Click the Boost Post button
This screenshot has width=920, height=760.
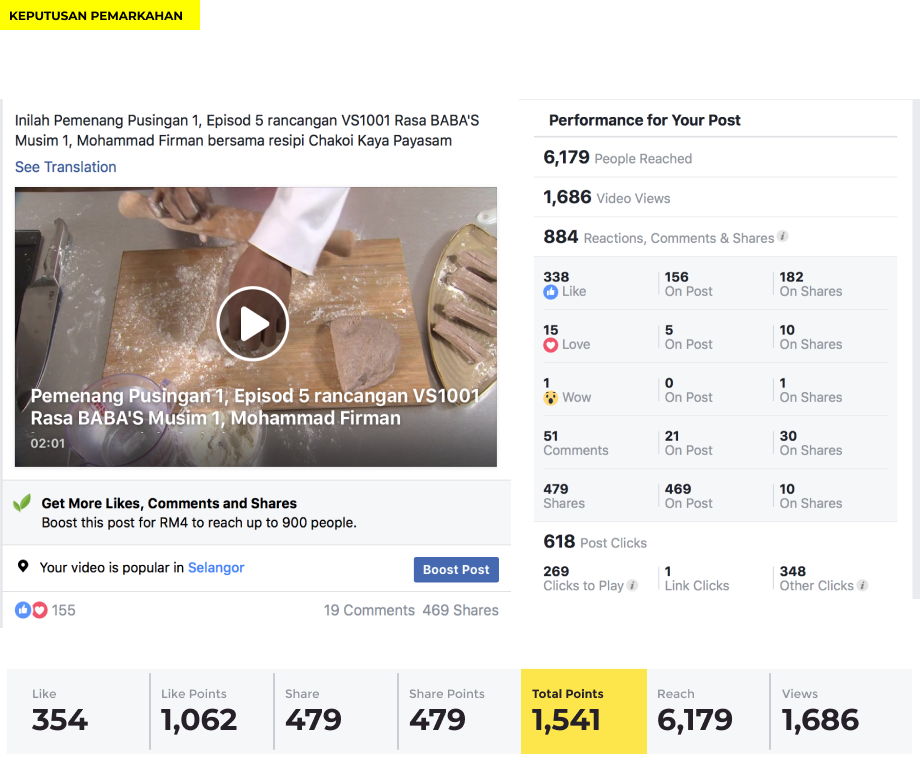pyautogui.click(x=456, y=570)
